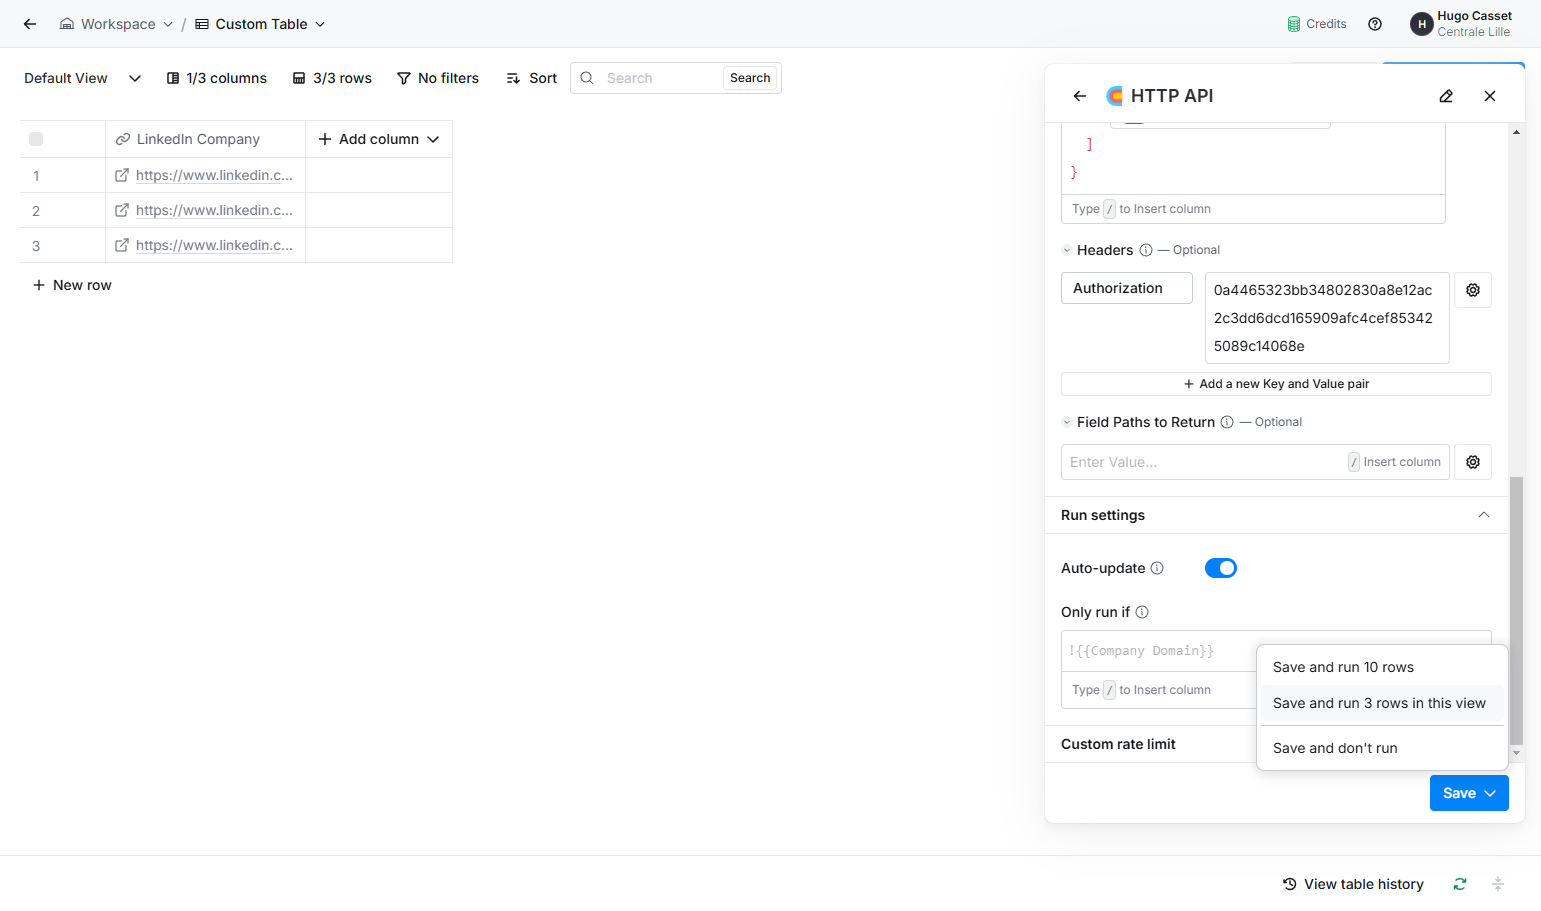
Task: Choose Save and don't run
Action: 1382,748
